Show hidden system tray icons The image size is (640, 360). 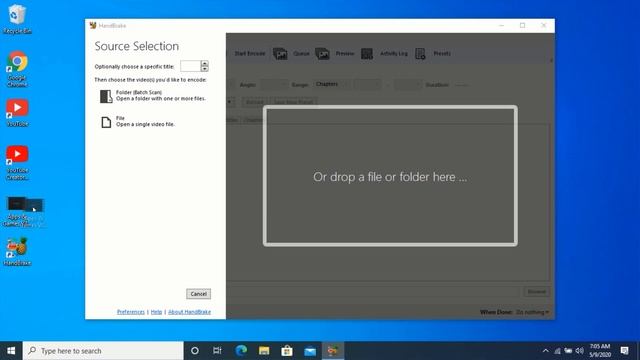point(546,351)
